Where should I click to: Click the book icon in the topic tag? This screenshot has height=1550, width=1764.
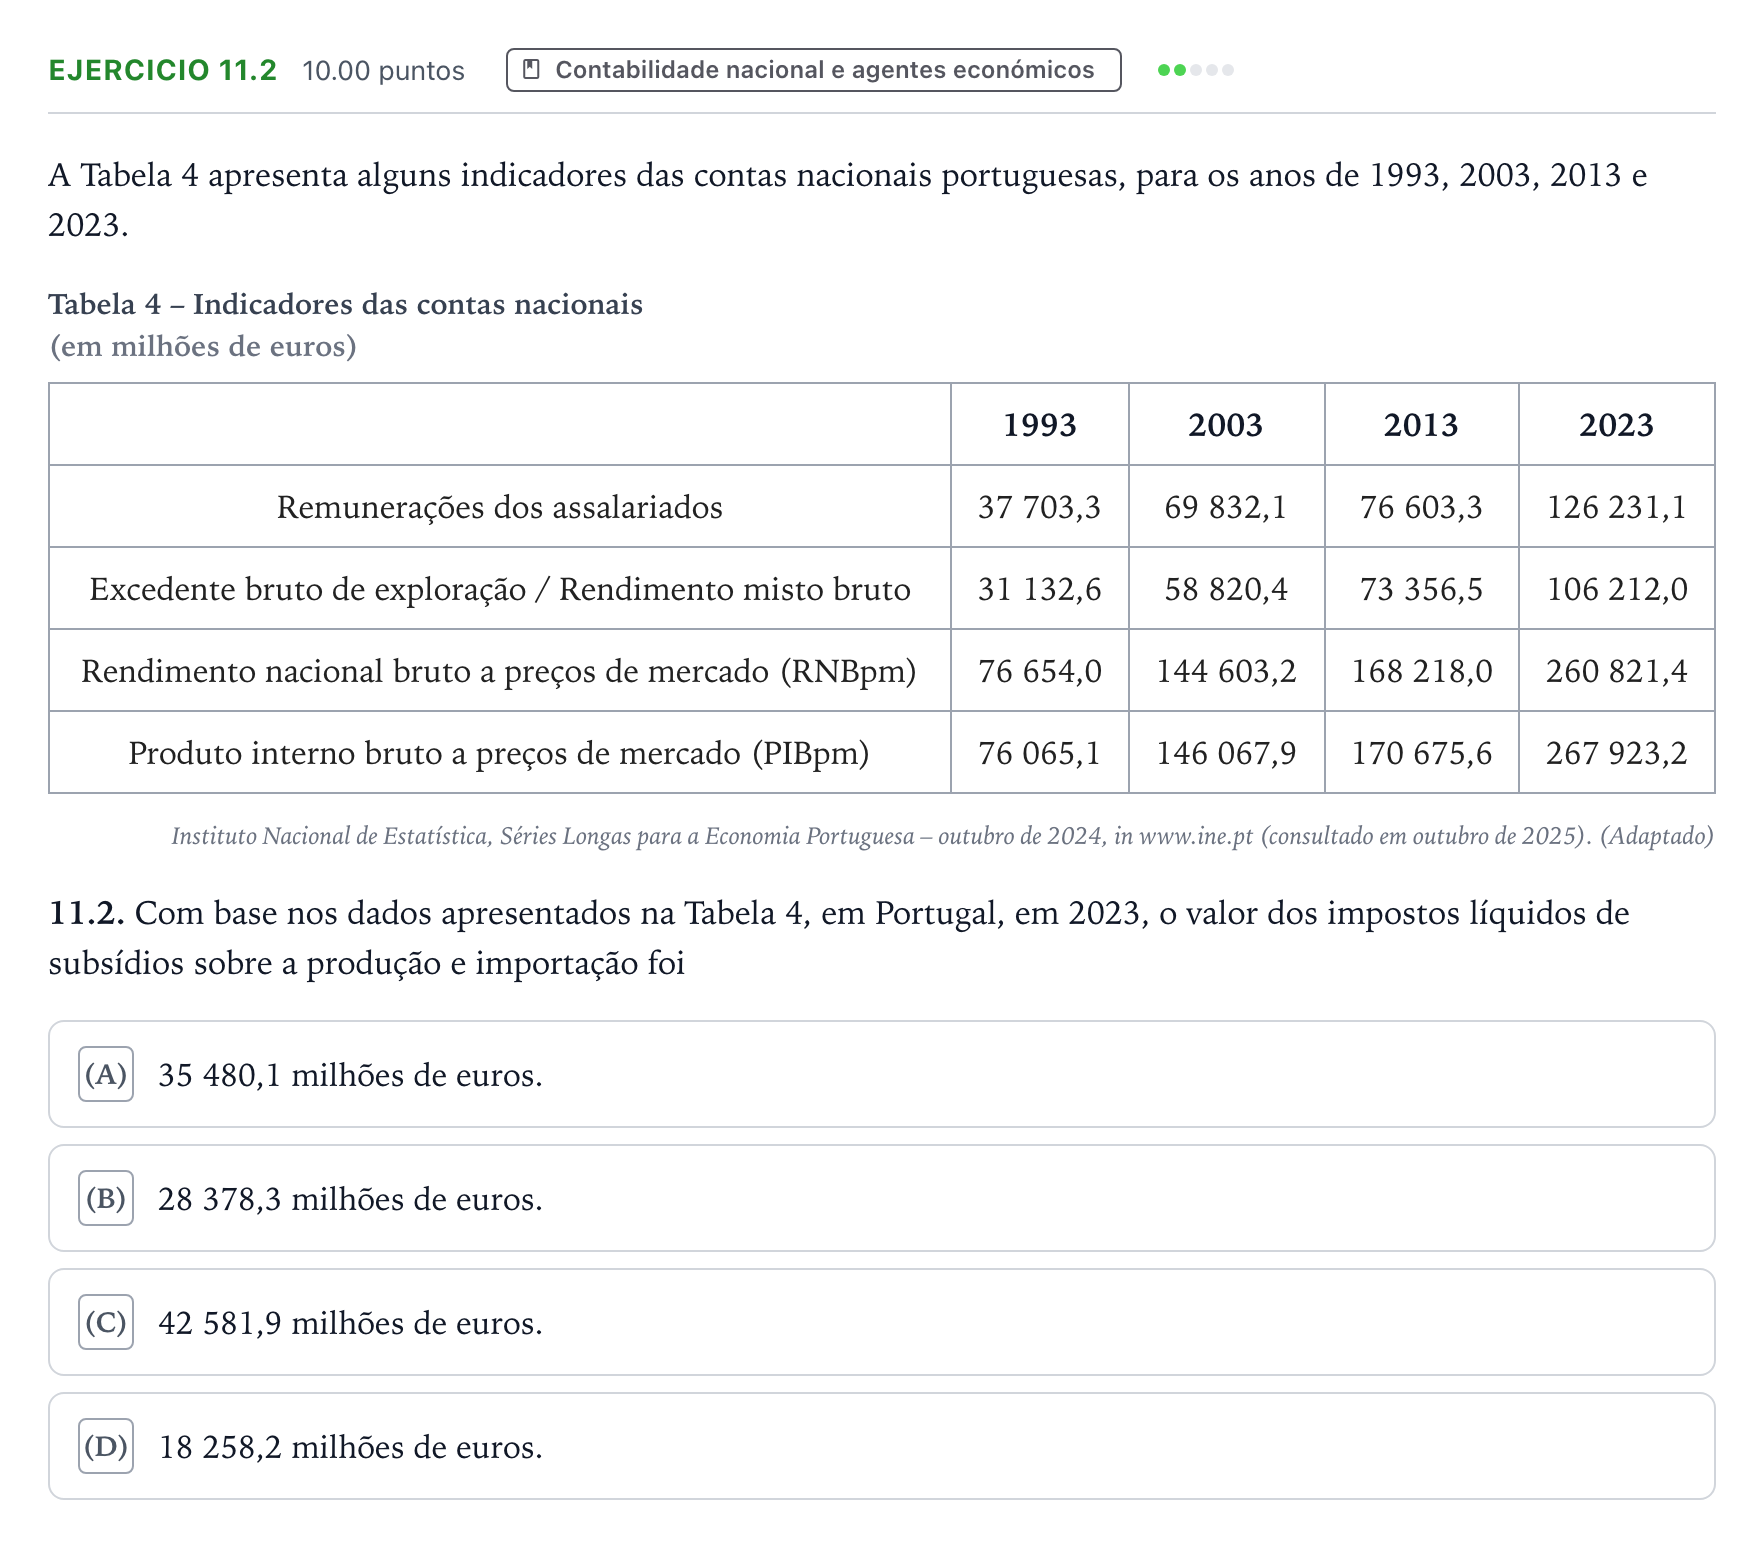[532, 70]
